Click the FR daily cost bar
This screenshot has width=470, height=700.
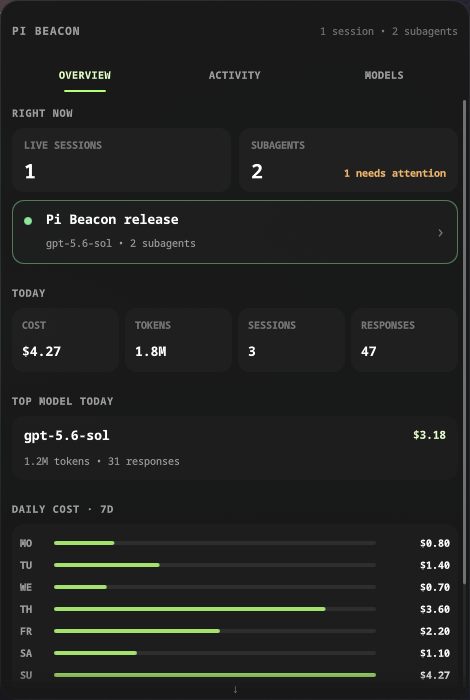tap(215, 631)
